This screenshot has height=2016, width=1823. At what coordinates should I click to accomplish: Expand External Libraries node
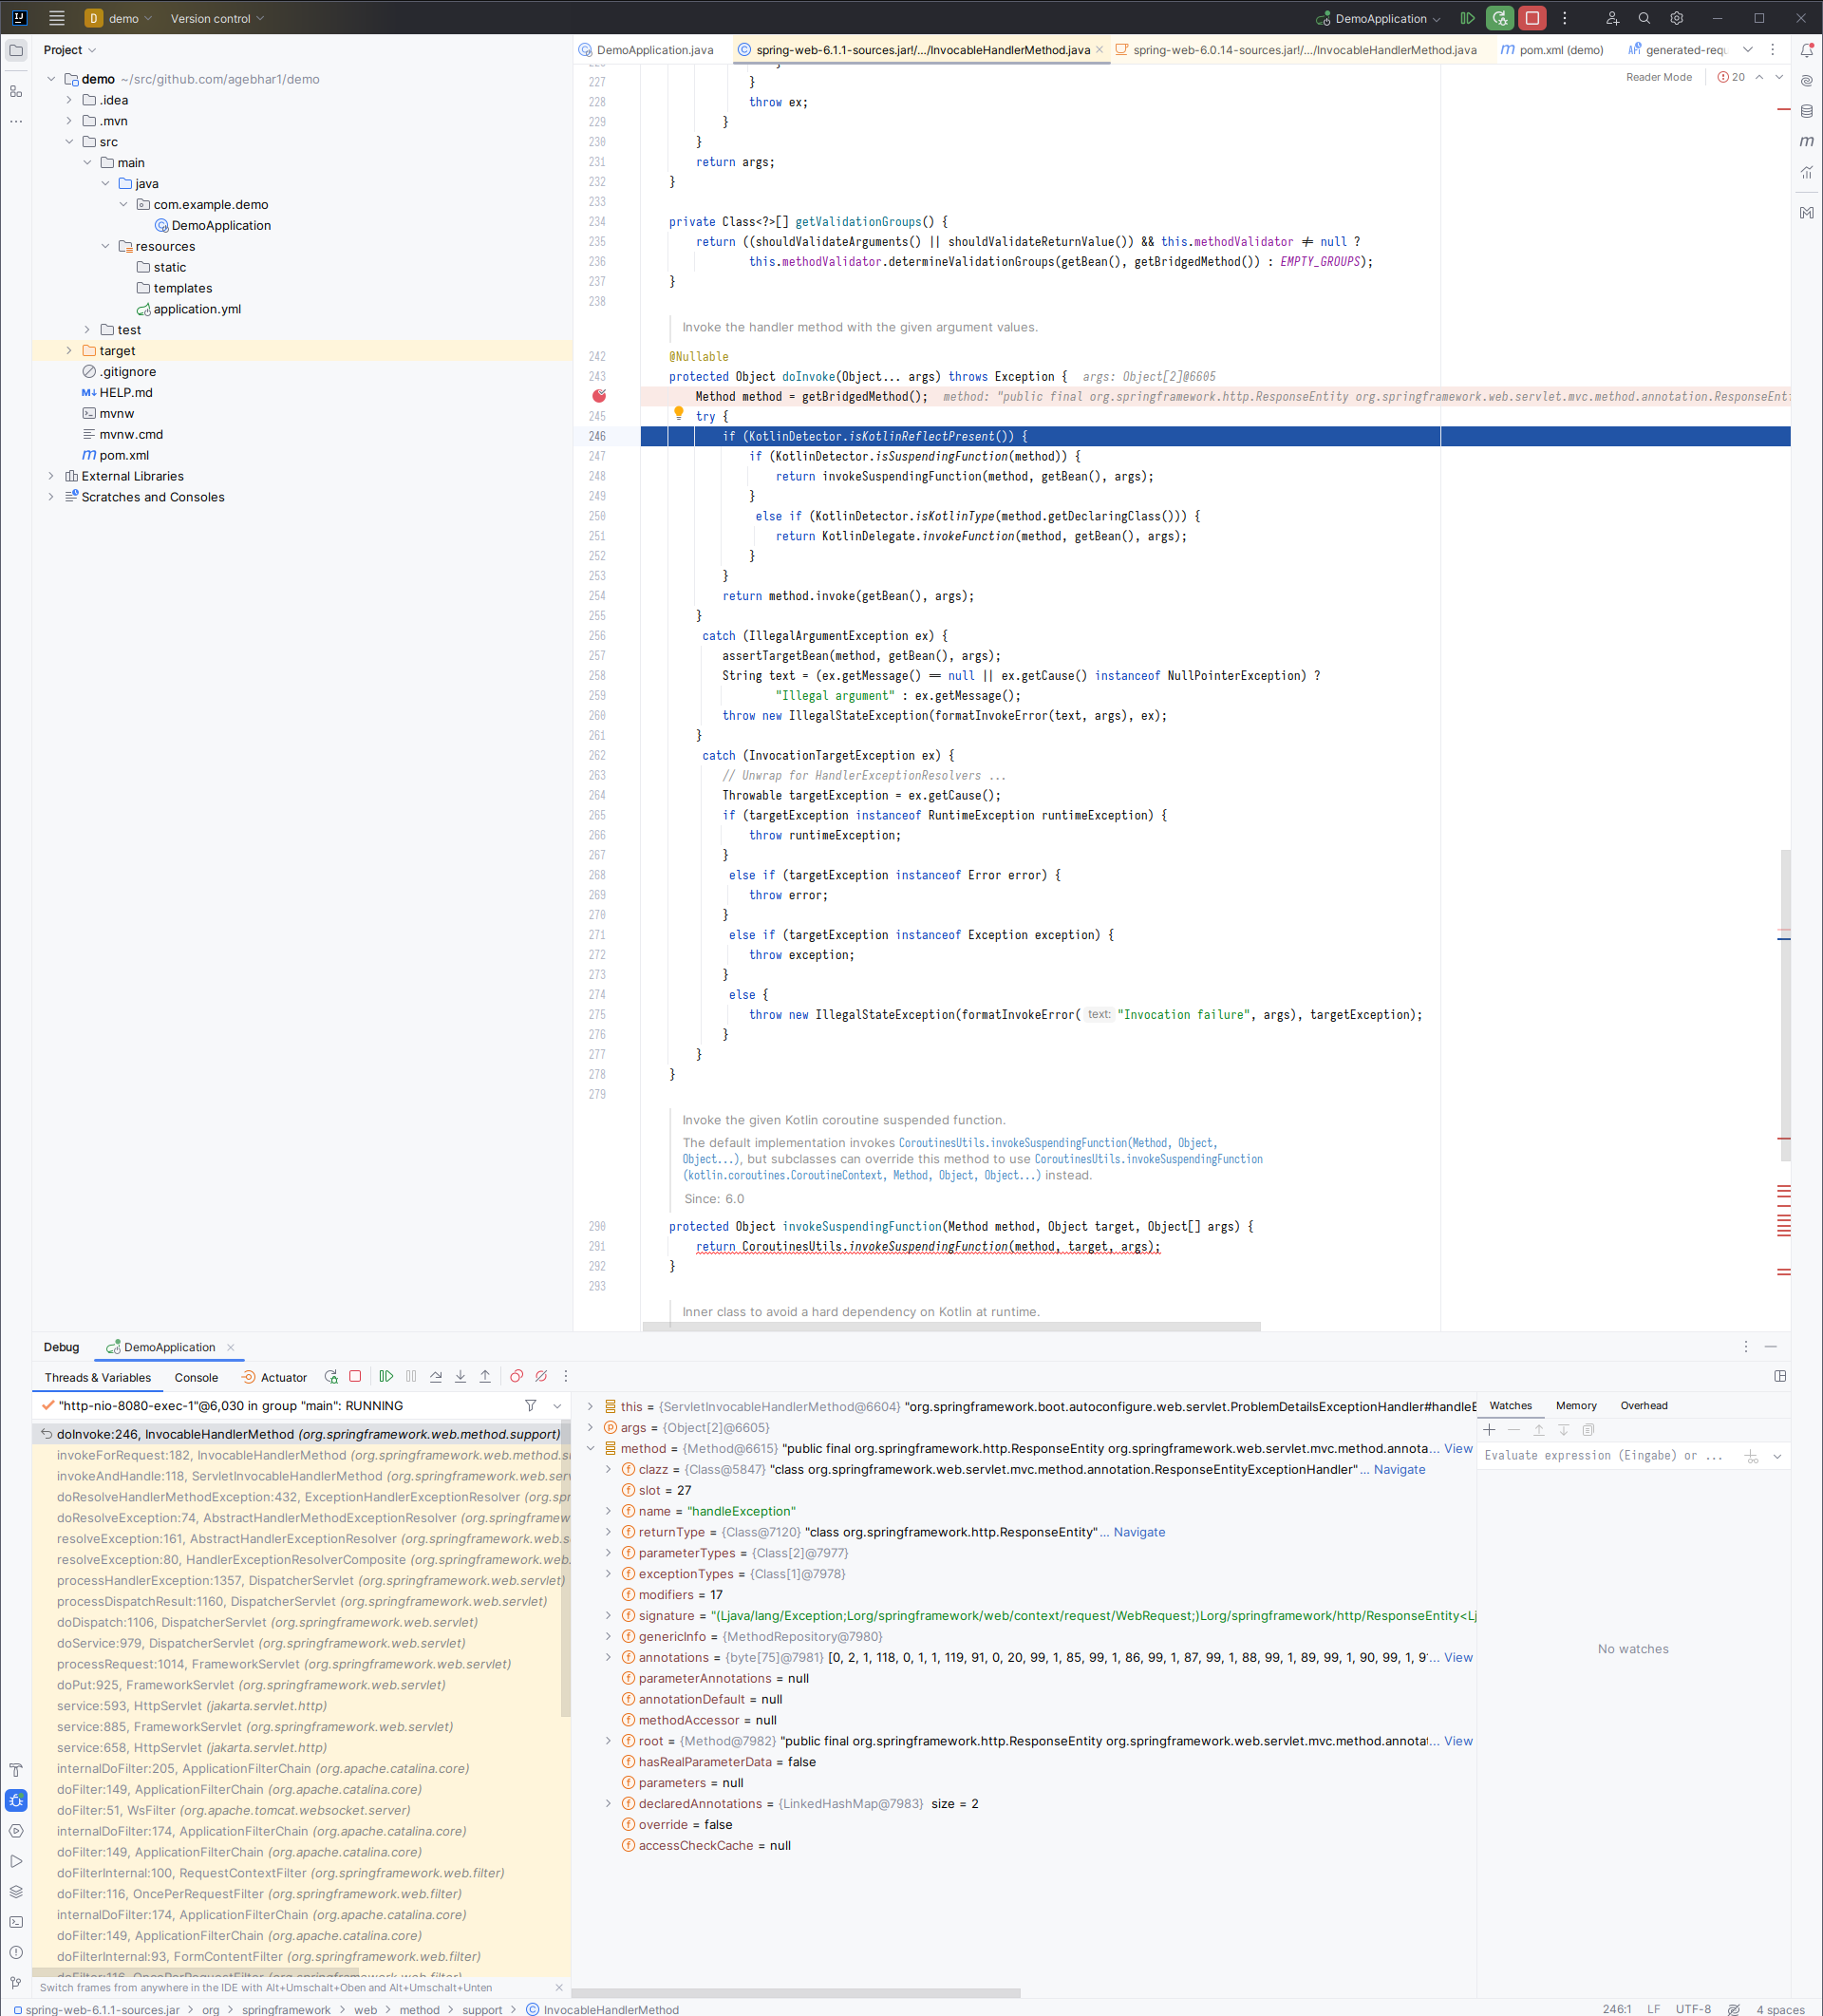pyautogui.click(x=51, y=476)
